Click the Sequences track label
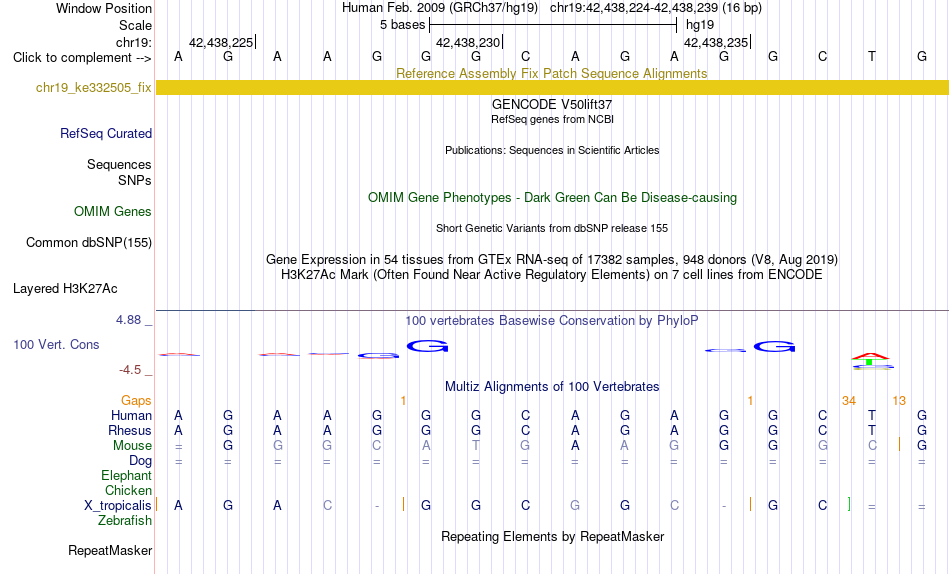This screenshot has height=574, width=950. [x=119, y=164]
